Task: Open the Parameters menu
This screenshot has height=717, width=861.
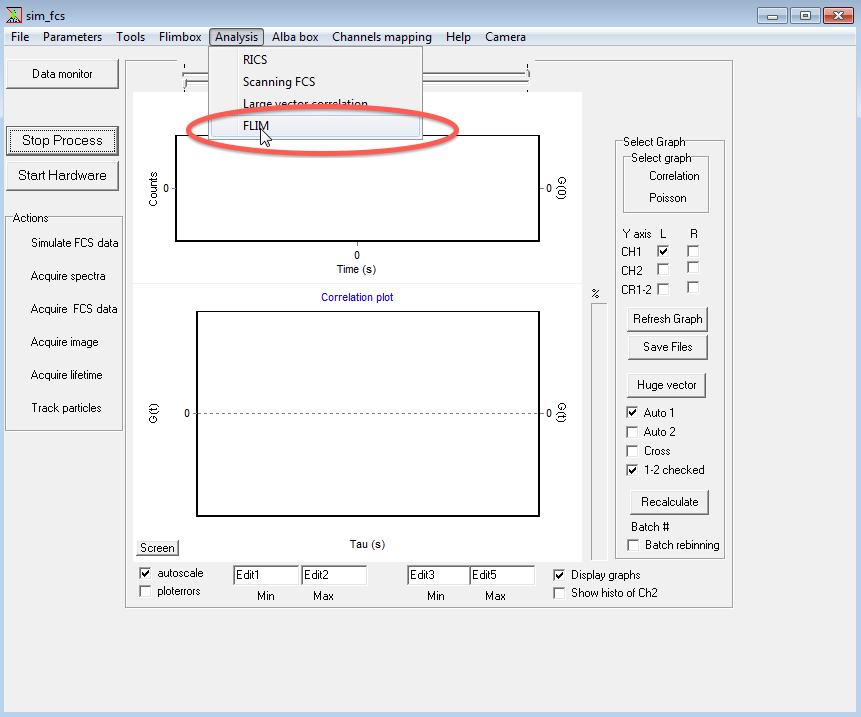Action: coord(72,37)
